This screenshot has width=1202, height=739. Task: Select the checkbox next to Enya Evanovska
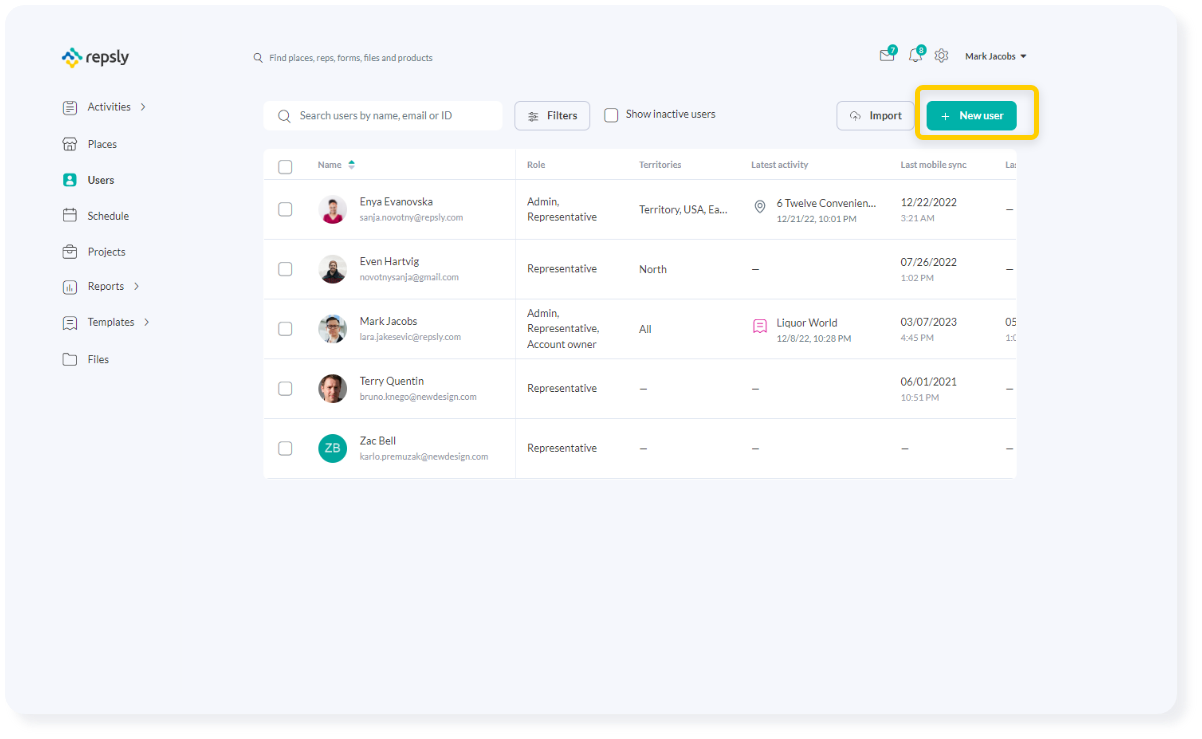pyautogui.click(x=285, y=209)
